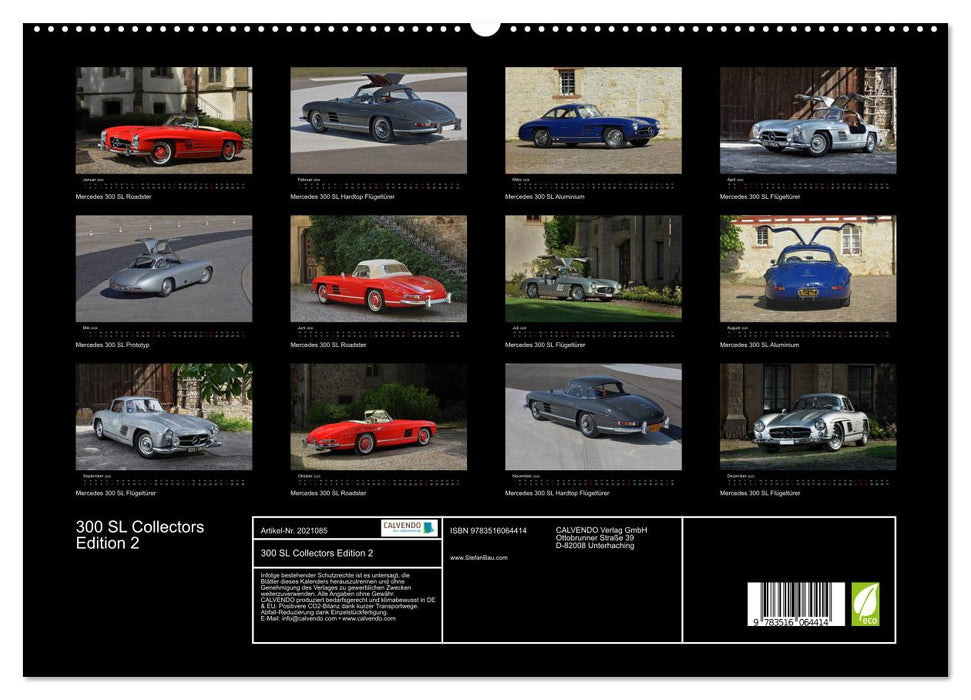The height and width of the screenshot is (700, 971).
Task: Click the Mercedes 300 SL Flügeltürer caption under July
Action: (545, 343)
